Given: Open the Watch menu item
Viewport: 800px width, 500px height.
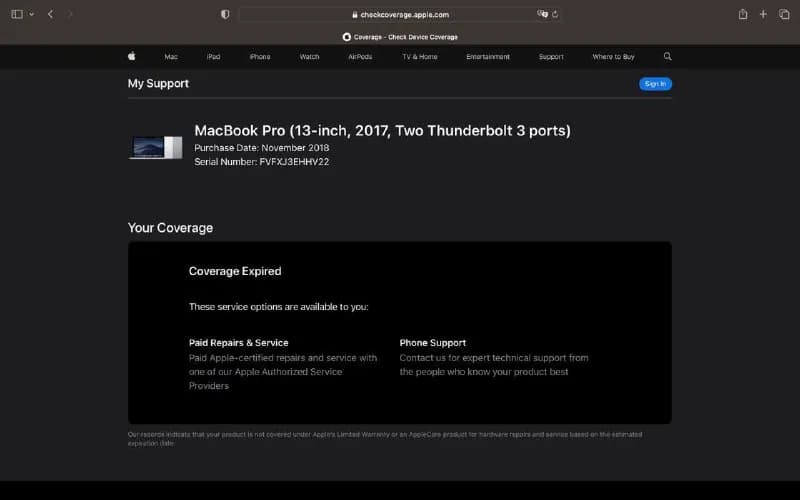Looking at the screenshot, I should (309, 57).
